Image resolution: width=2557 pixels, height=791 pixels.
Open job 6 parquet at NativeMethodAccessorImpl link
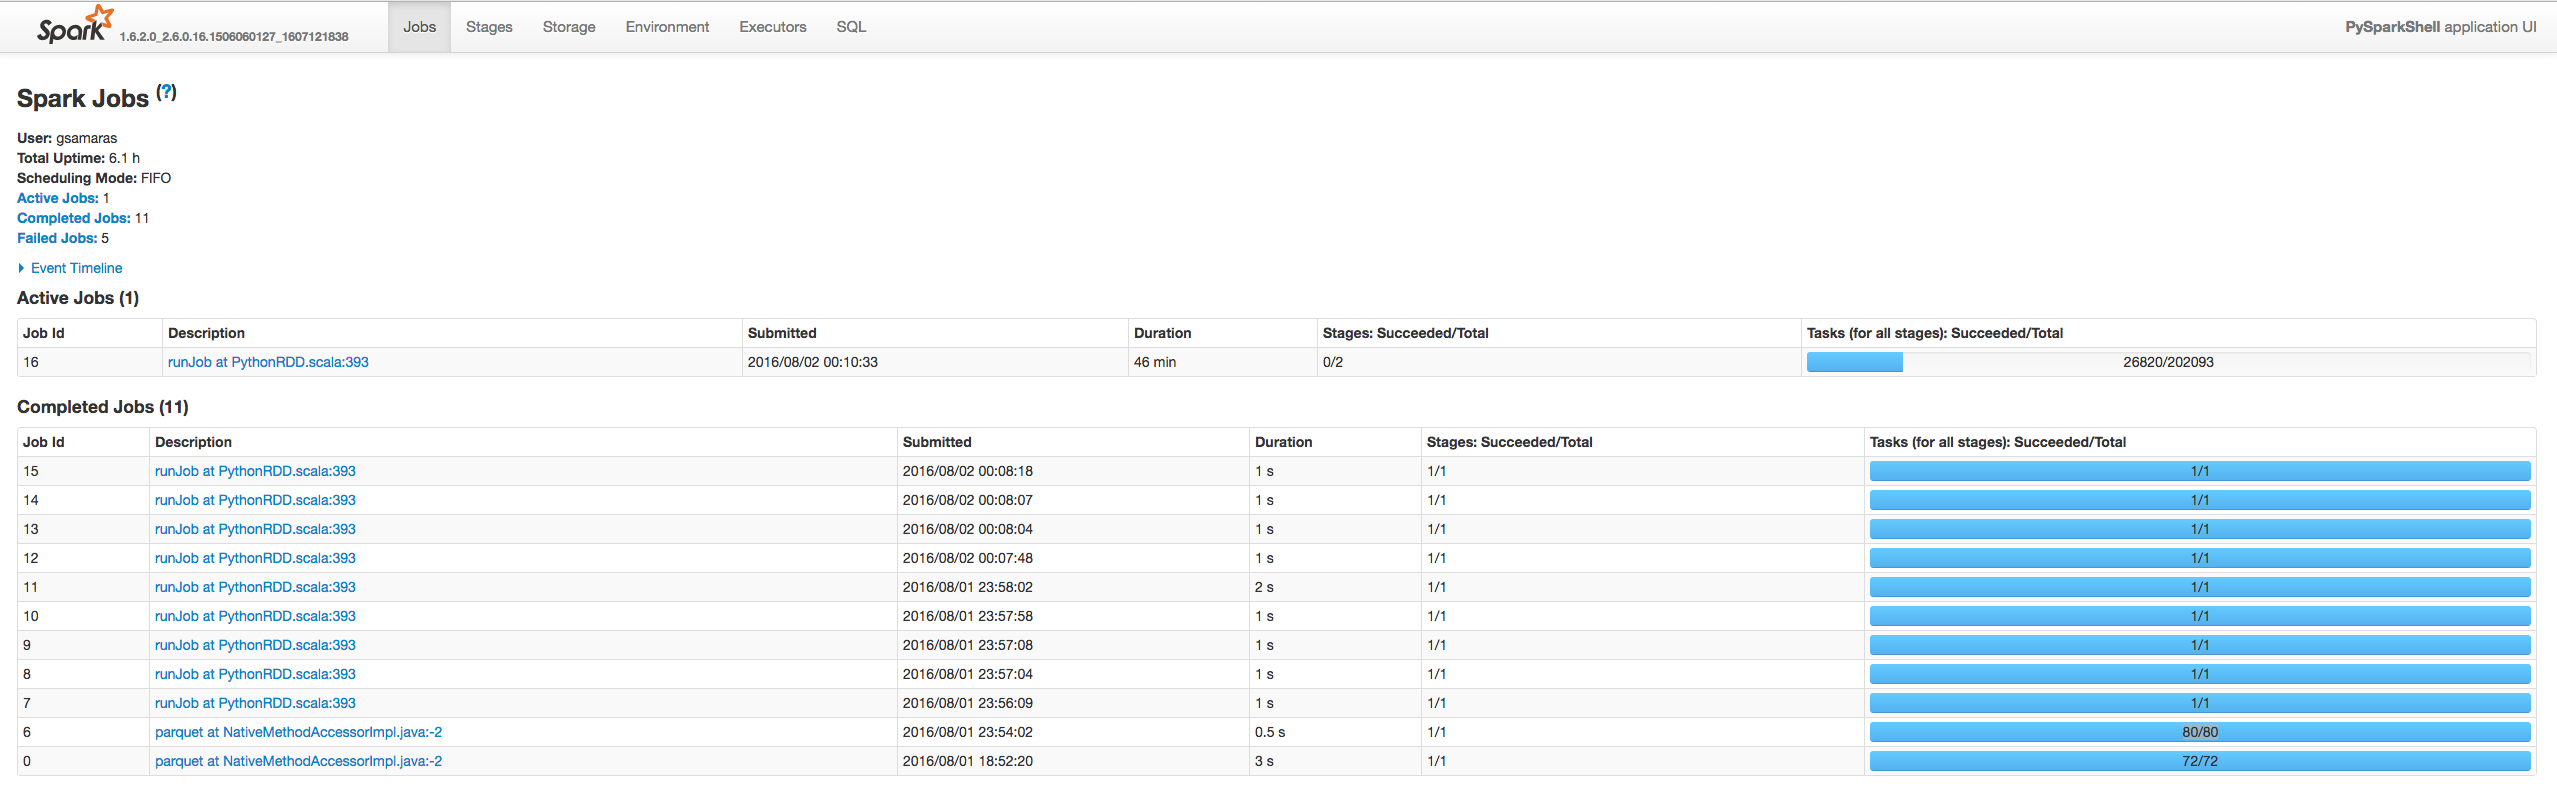[x=298, y=732]
